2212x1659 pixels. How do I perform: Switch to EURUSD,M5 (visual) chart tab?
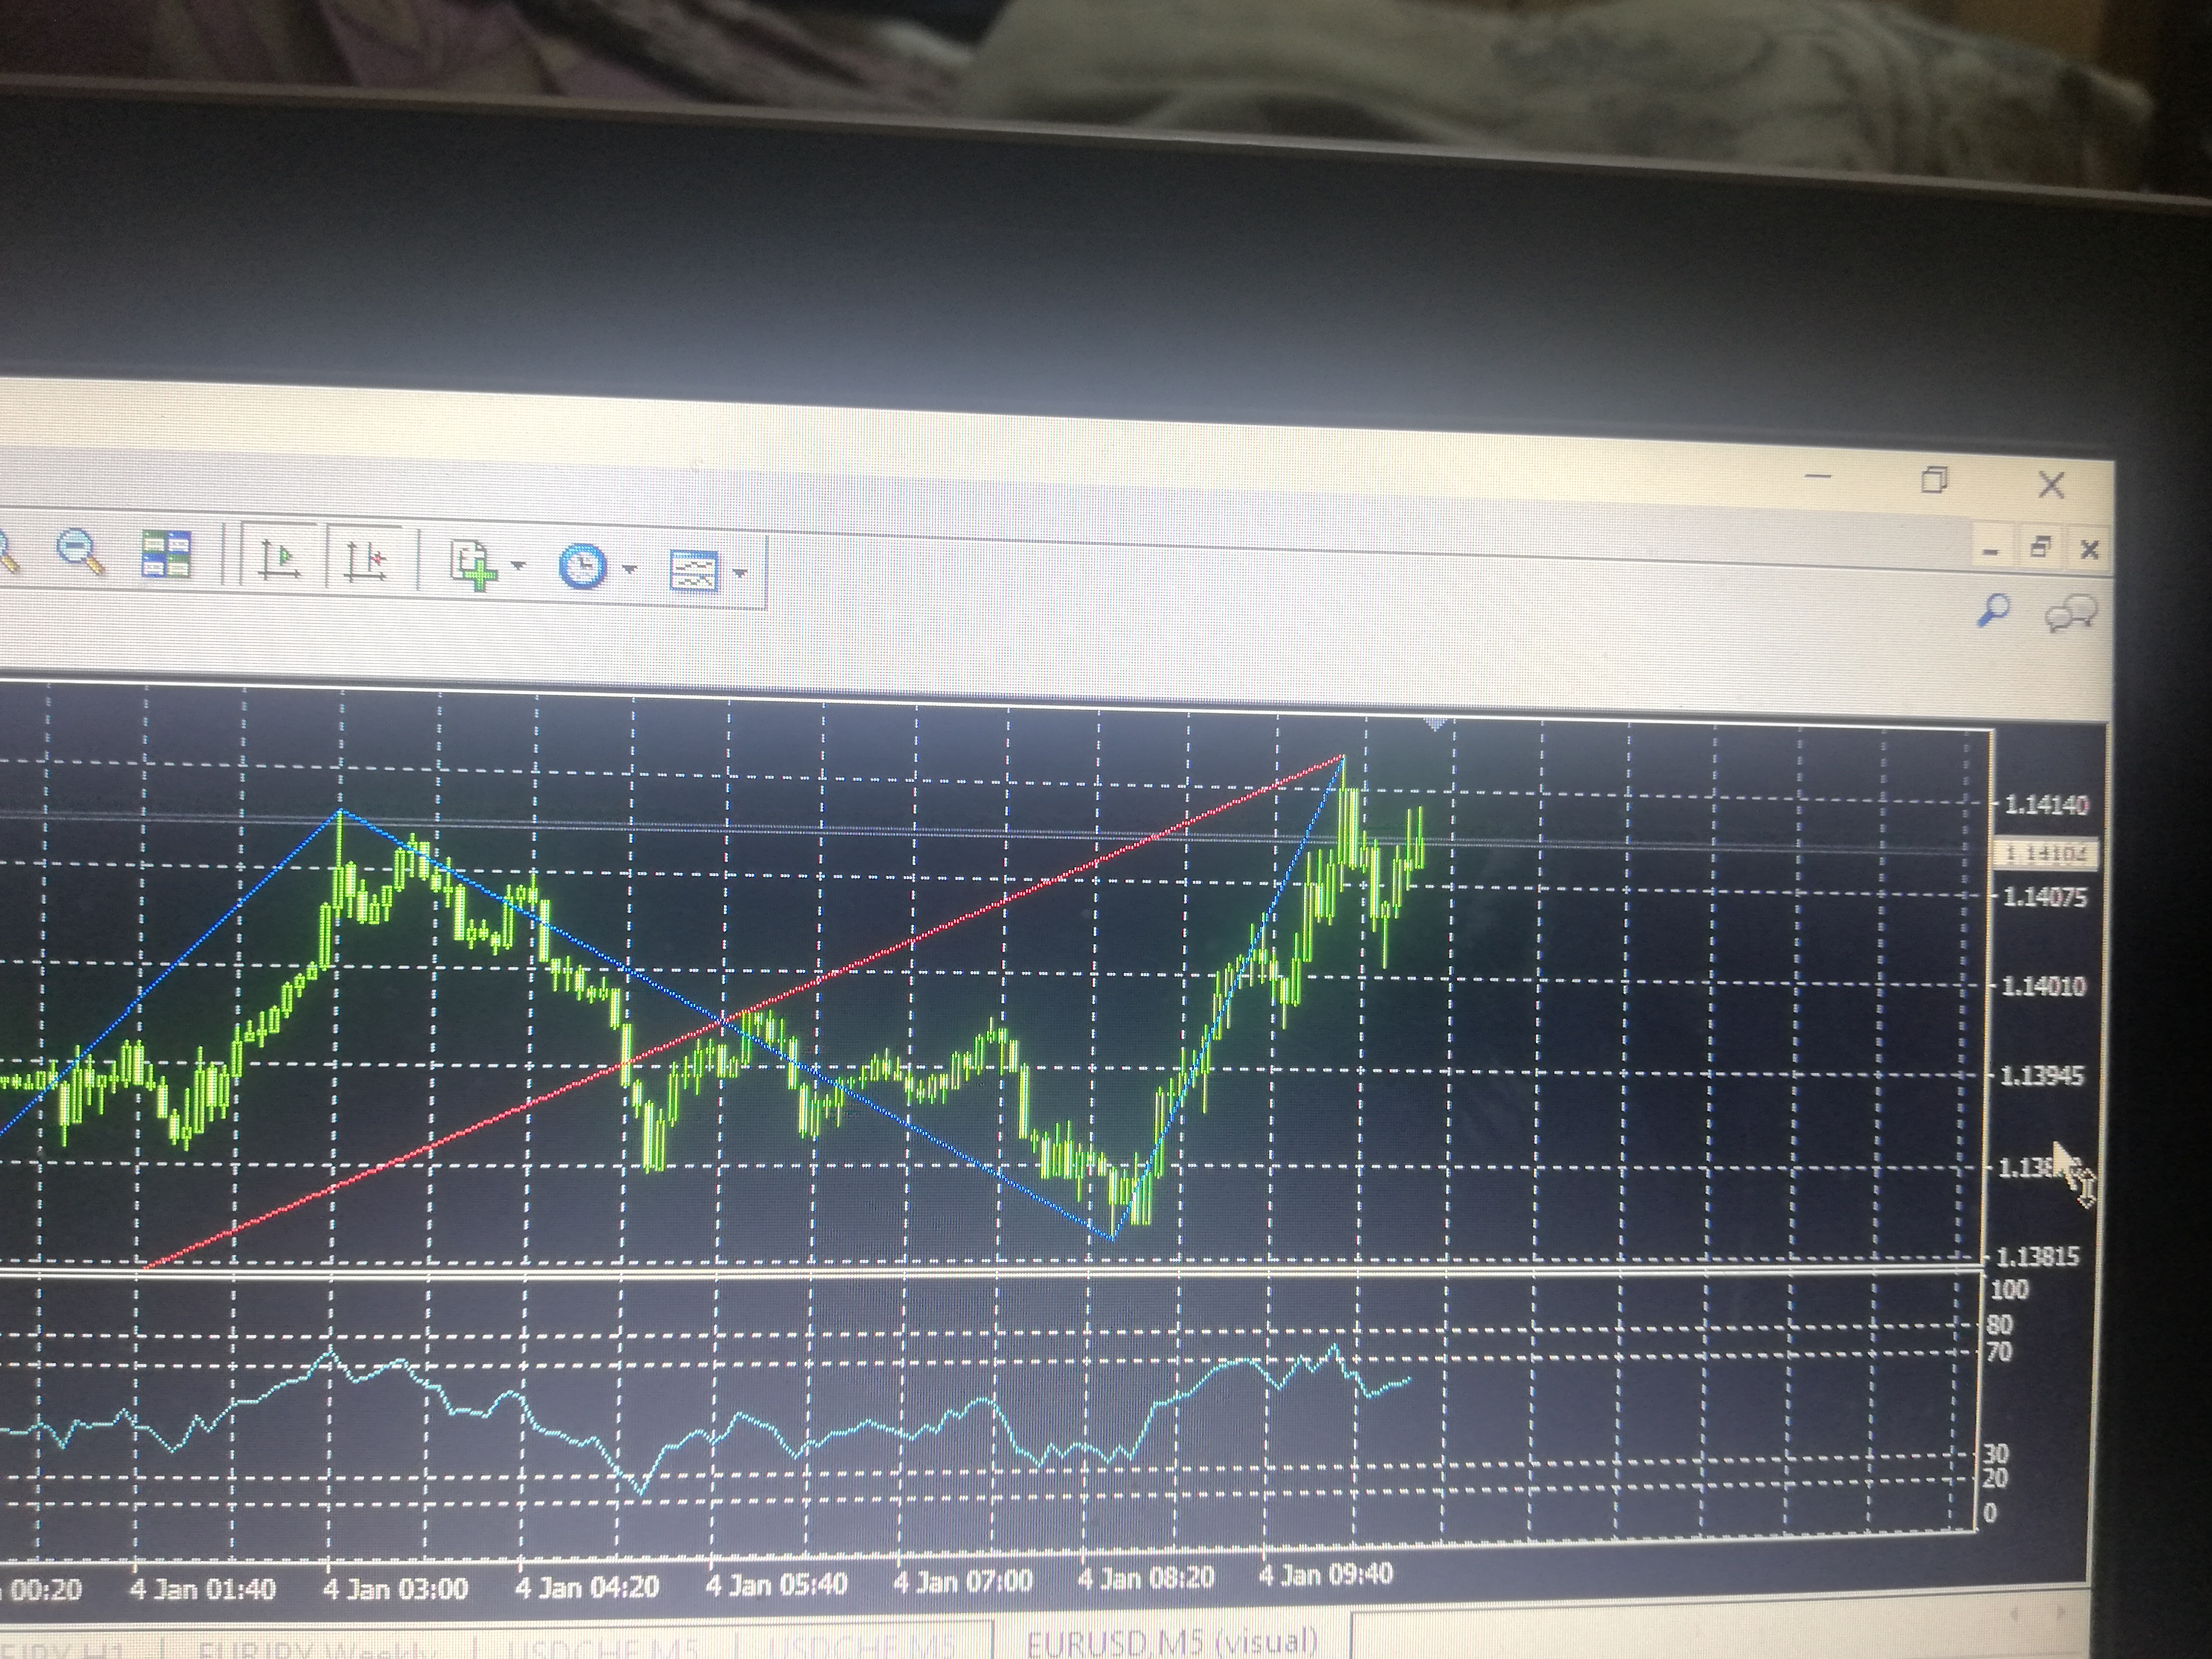(1172, 1642)
